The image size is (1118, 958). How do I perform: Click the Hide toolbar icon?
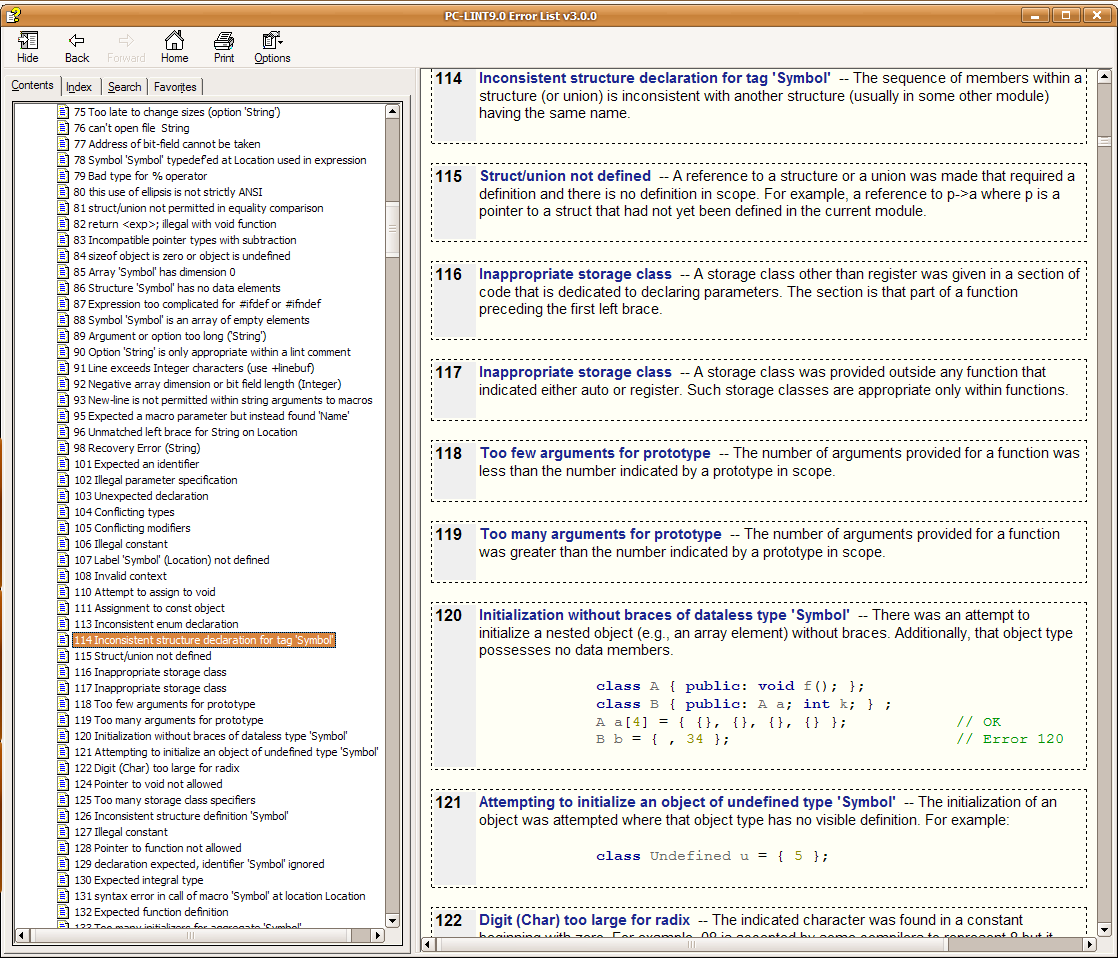coord(28,48)
